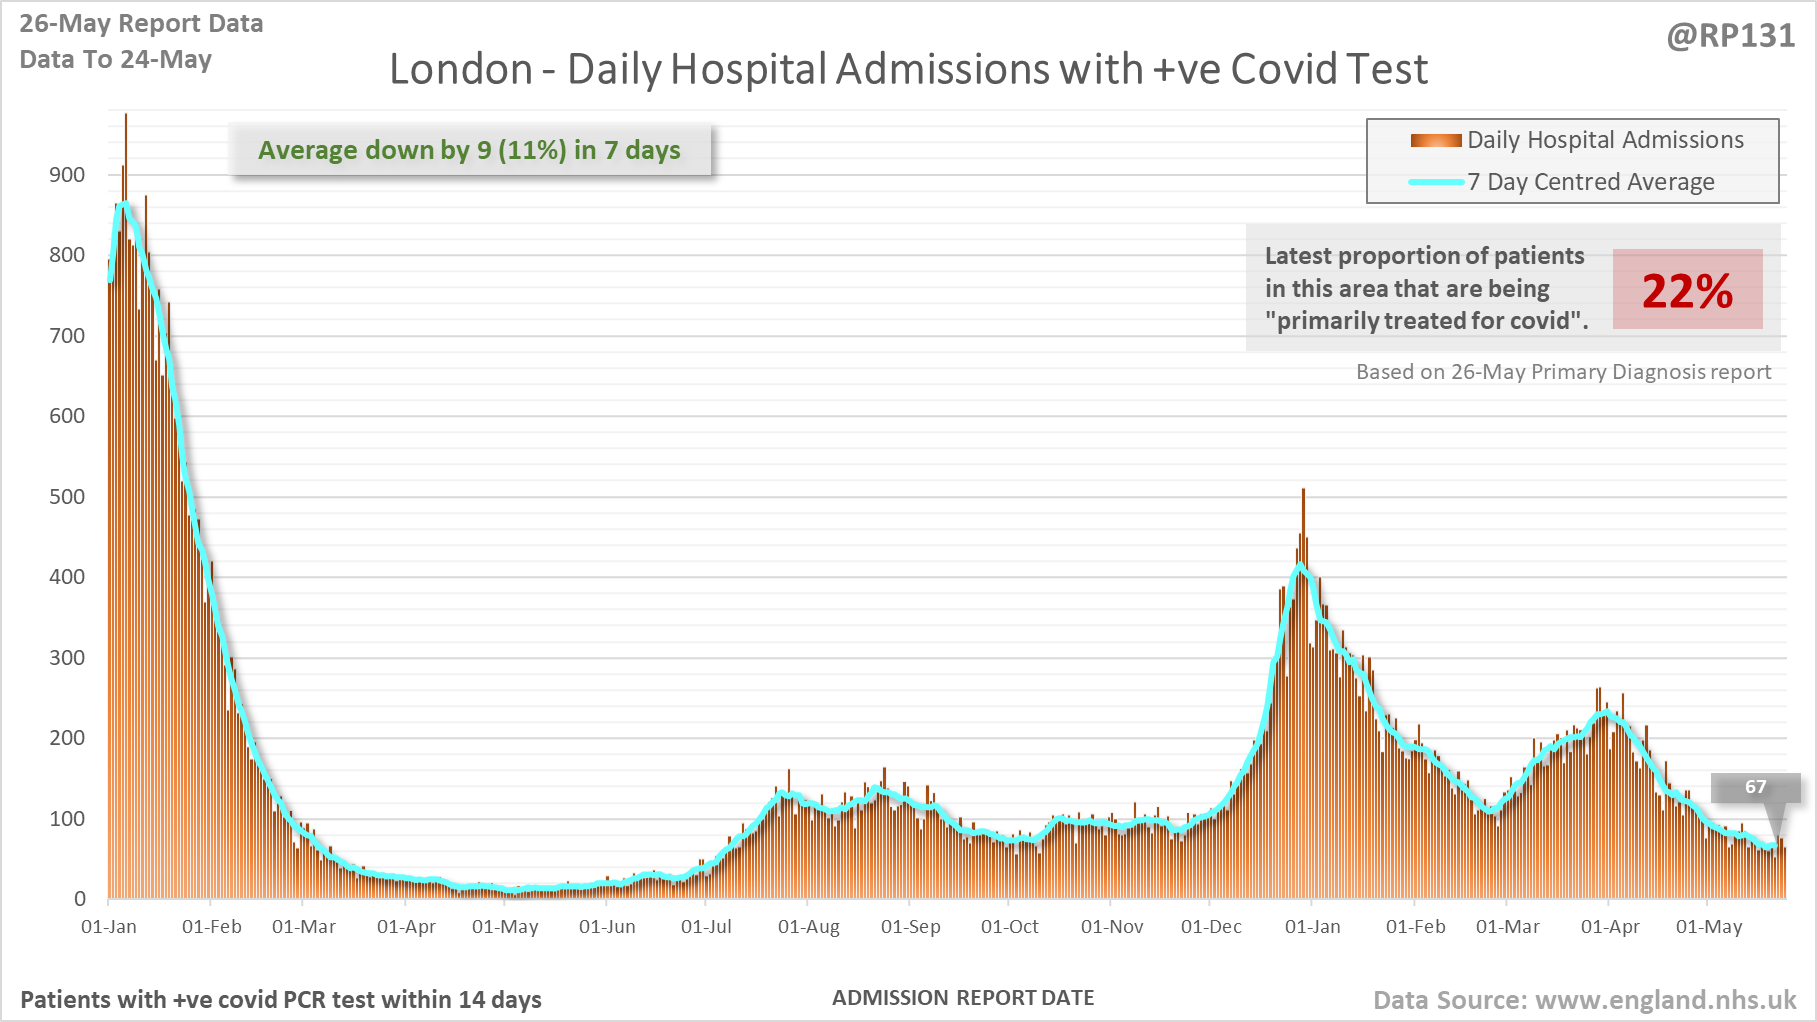Click the @RP131 handle

(1730, 36)
